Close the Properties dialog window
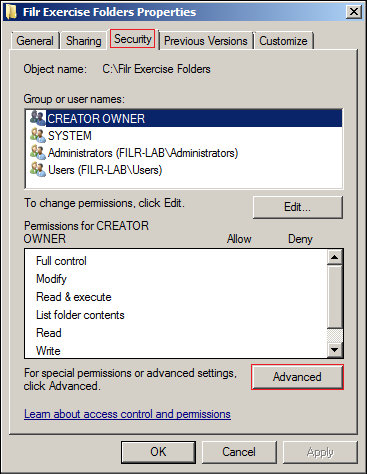 click(x=354, y=12)
